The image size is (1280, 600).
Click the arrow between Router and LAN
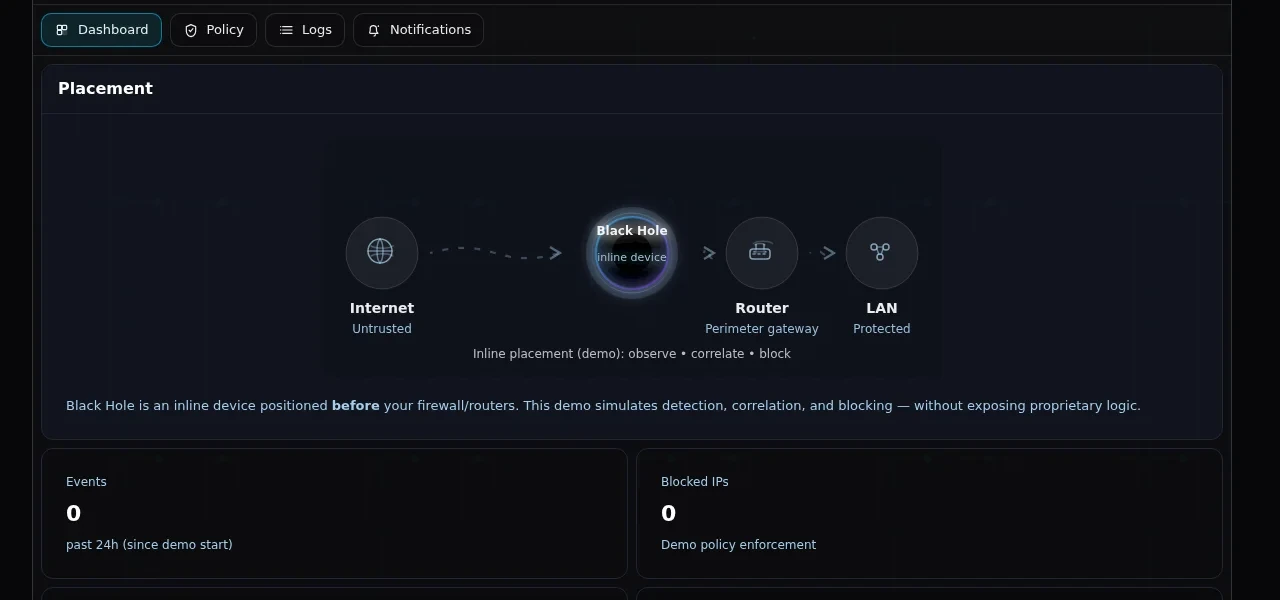827,253
